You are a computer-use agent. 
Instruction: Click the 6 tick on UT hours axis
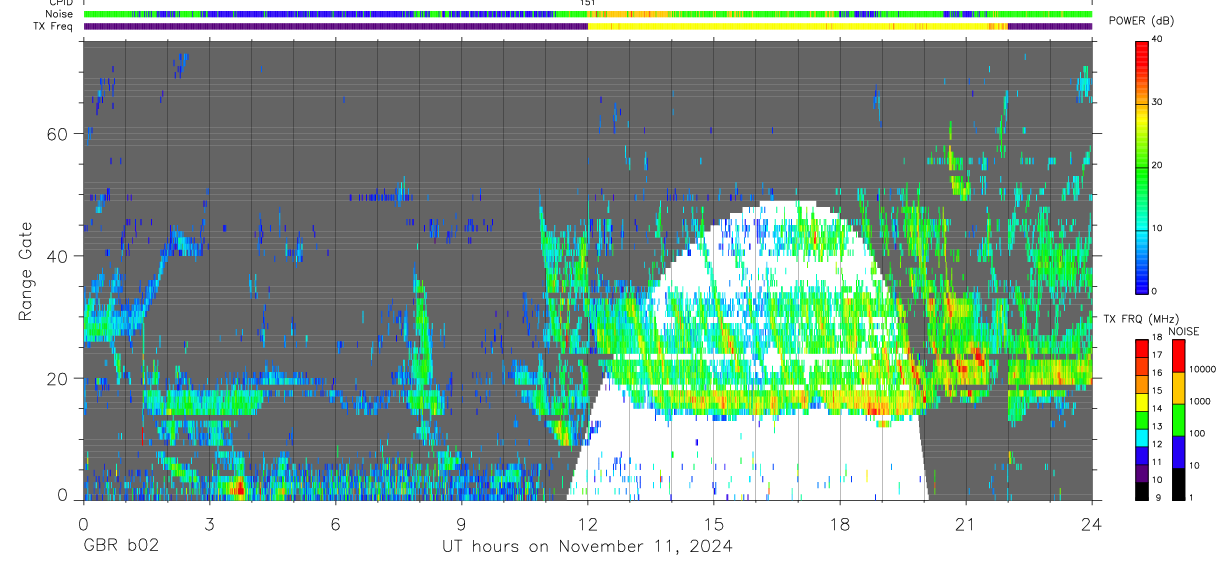(335, 524)
